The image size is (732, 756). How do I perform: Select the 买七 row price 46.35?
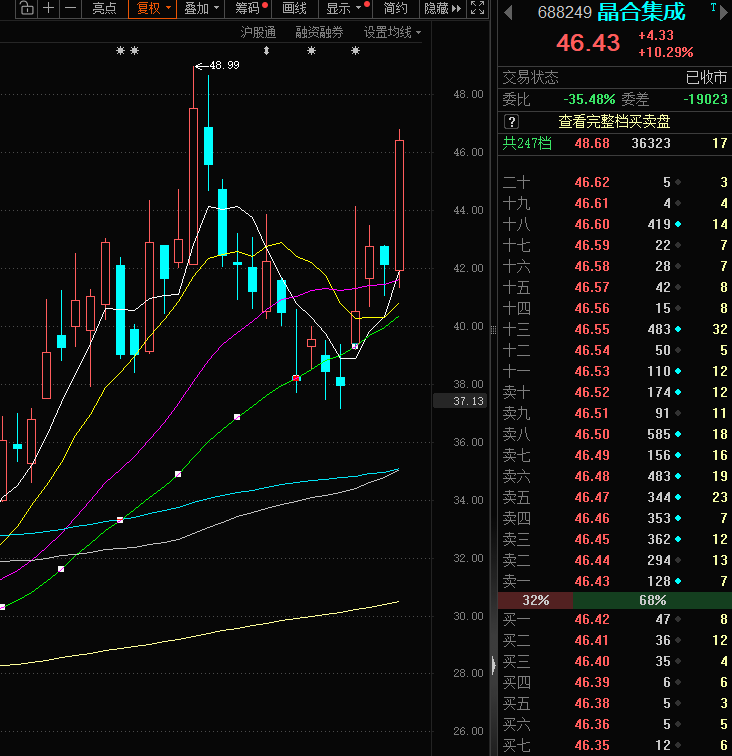(x=592, y=745)
